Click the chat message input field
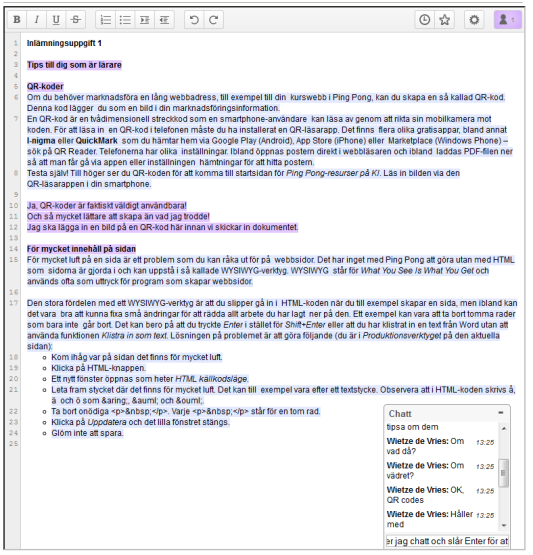Image resolution: width=533 pixels, height=555 pixels. coord(447,541)
